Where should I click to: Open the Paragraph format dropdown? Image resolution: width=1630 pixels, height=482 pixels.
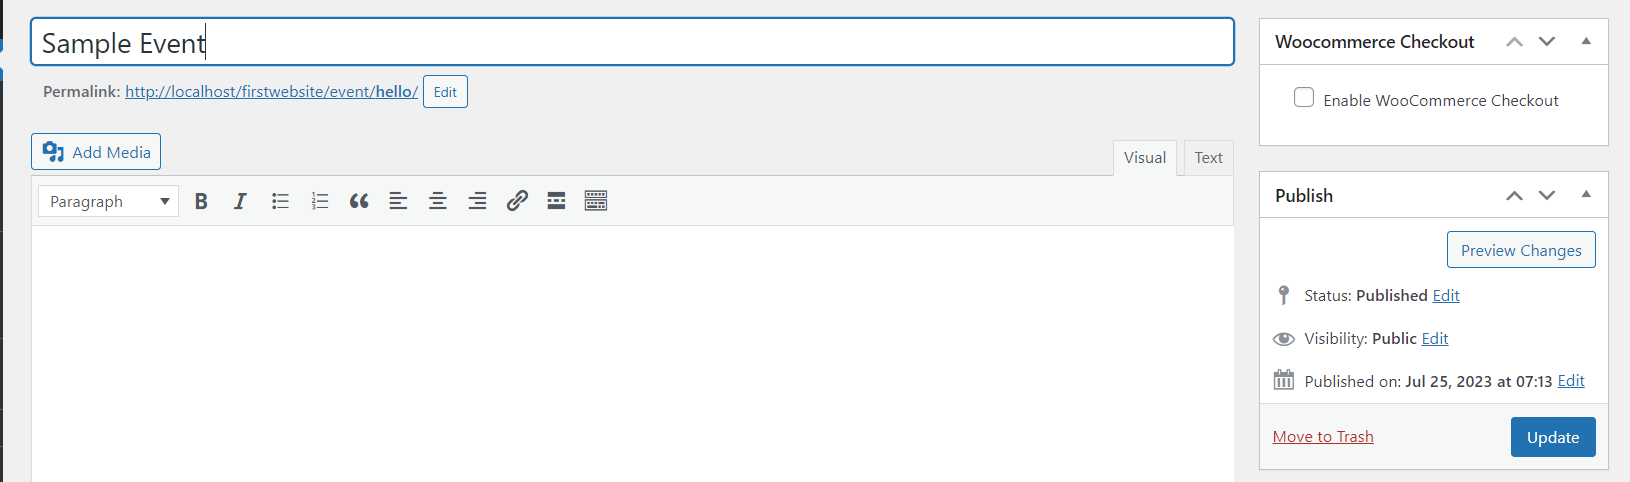tap(108, 201)
